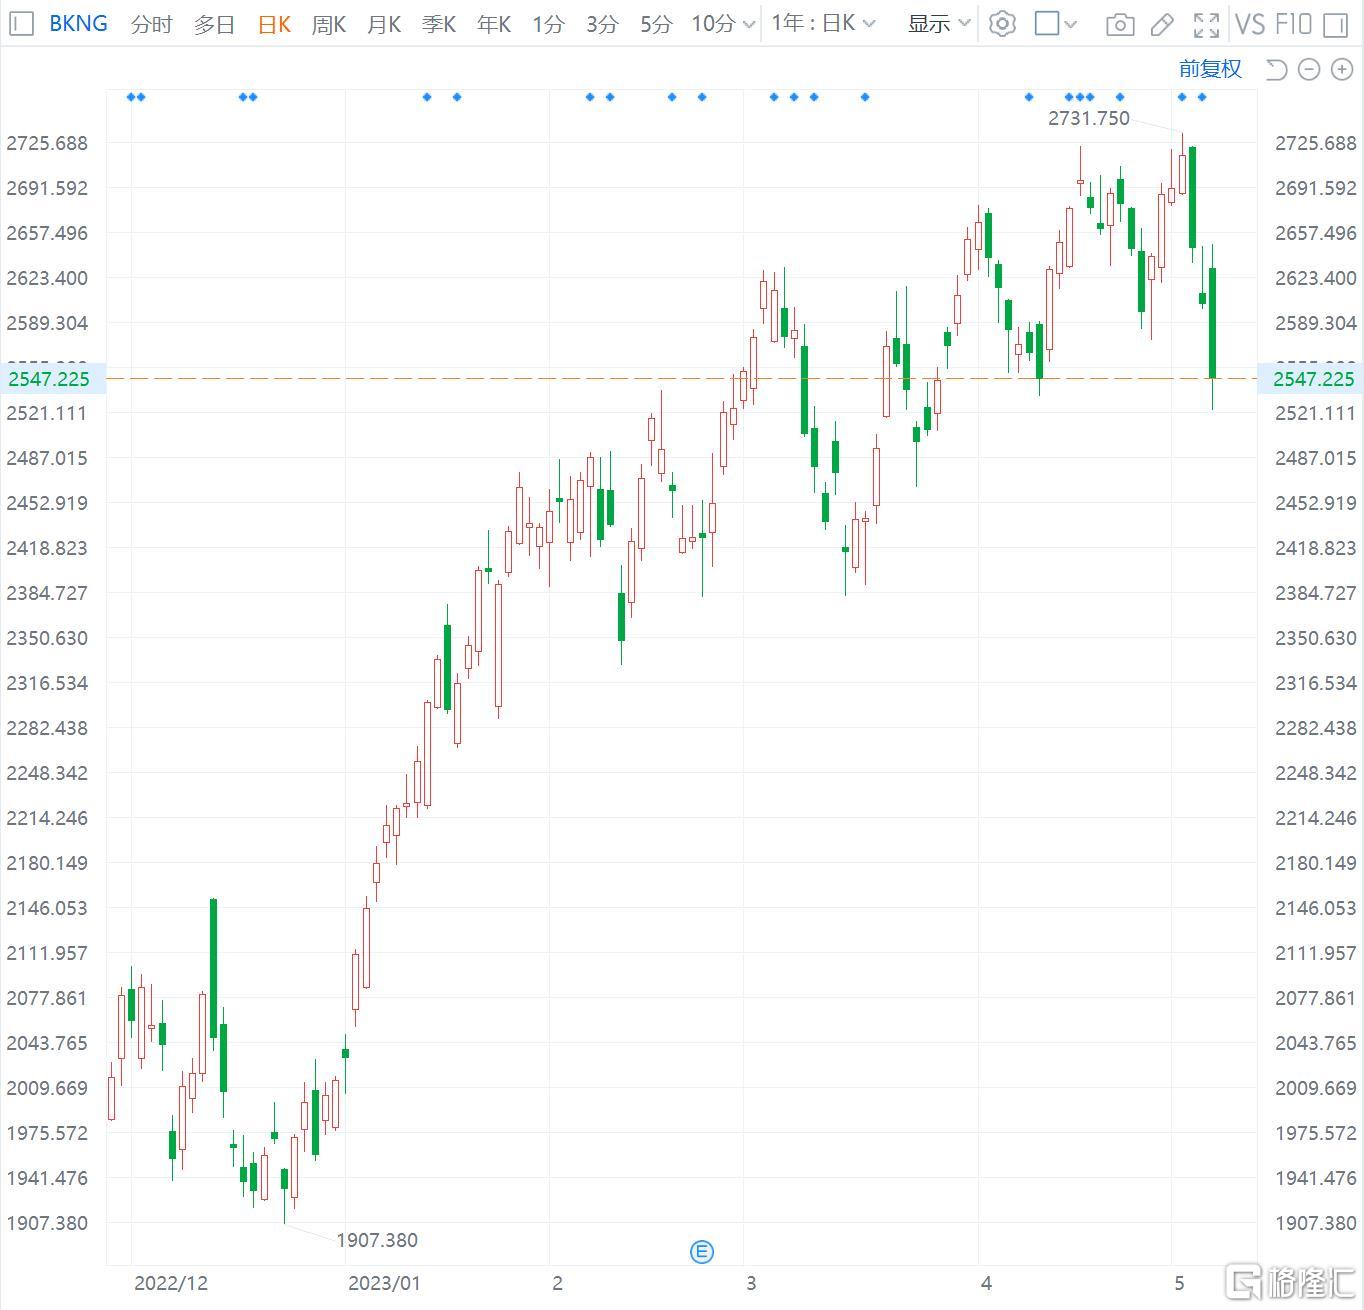Toggle the 前复权 price adjustment mode
The height and width of the screenshot is (1310, 1364).
point(1210,69)
